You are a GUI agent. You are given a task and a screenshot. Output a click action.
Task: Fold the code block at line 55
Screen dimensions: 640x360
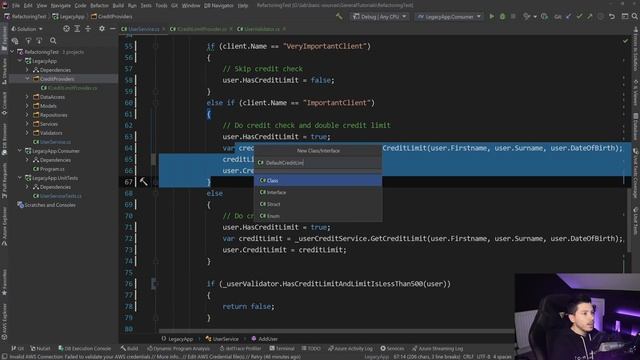[x=156, y=46]
